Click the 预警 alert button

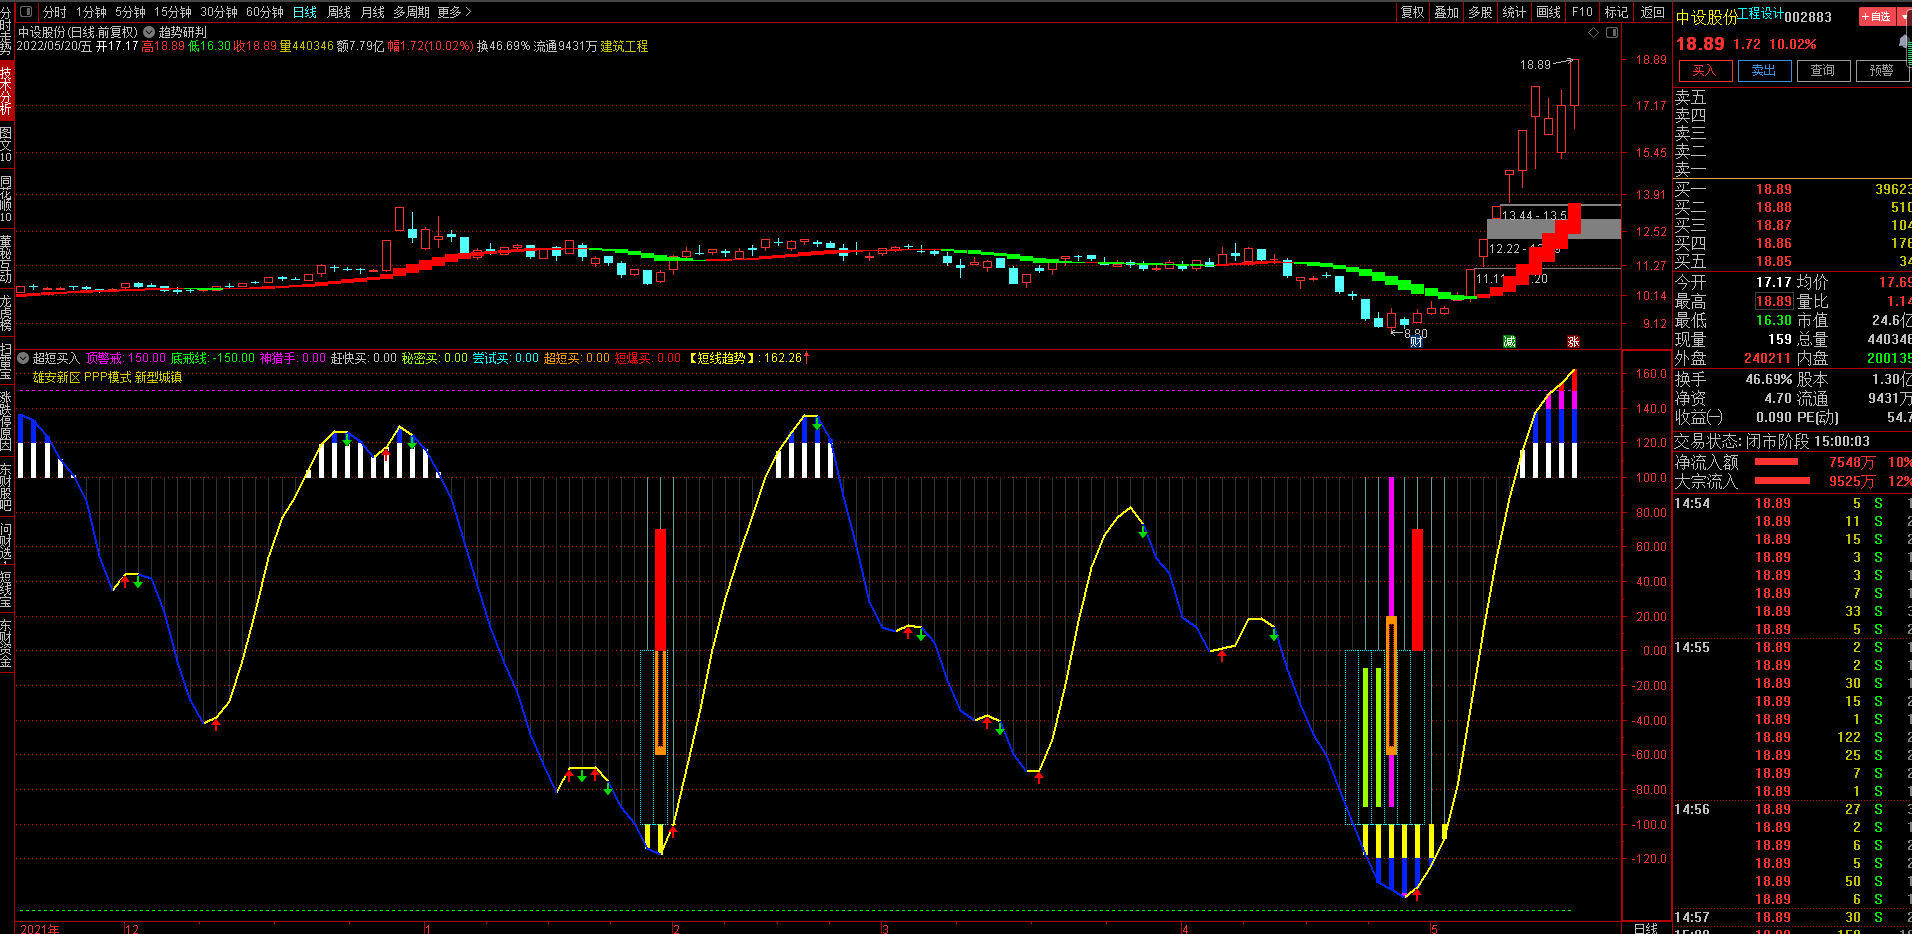1881,70
